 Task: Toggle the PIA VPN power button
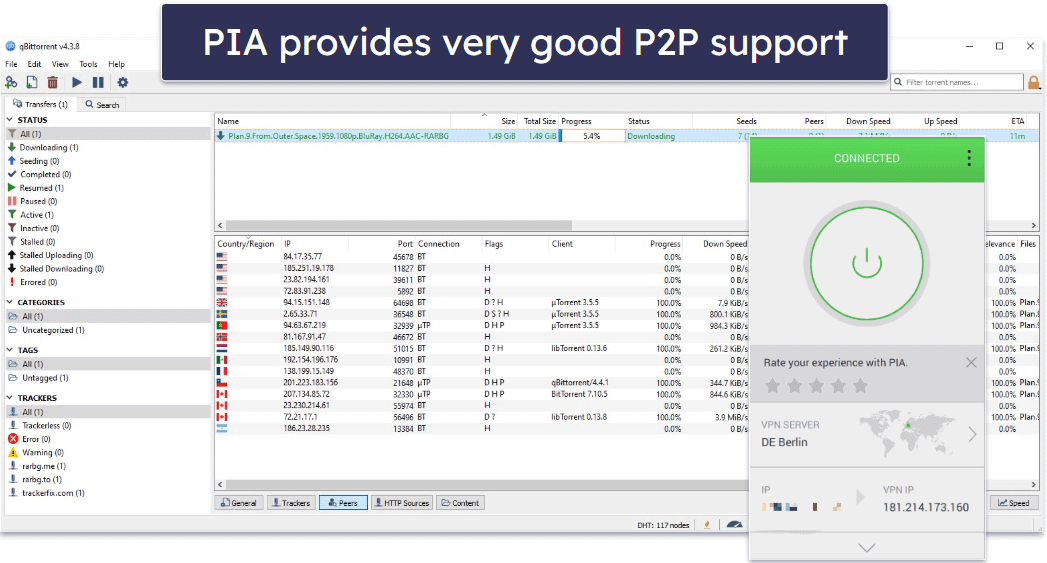point(867,264)
